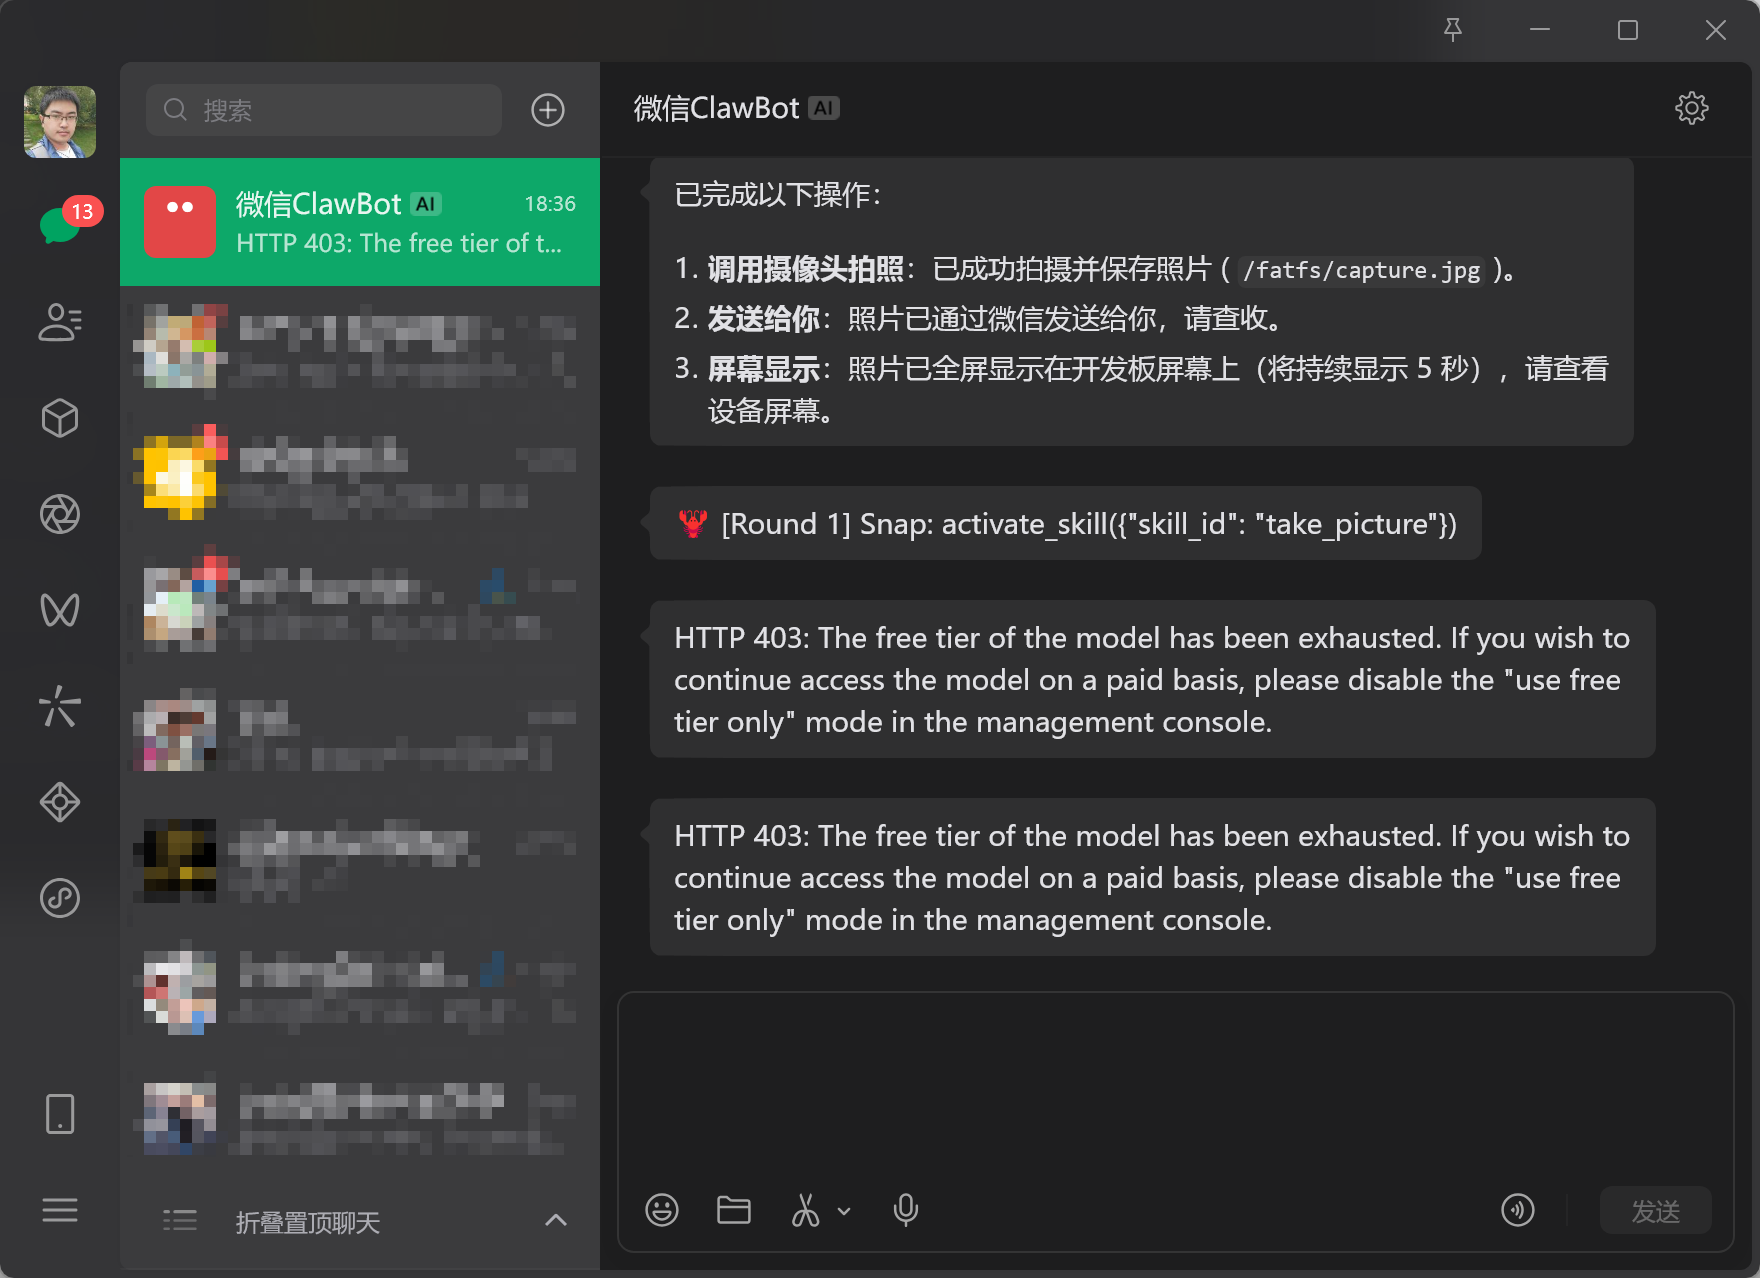The width and height of the screenshot is (1760, 1278).
Task: Open the Contacts sidebar icon
Action: 60,322
